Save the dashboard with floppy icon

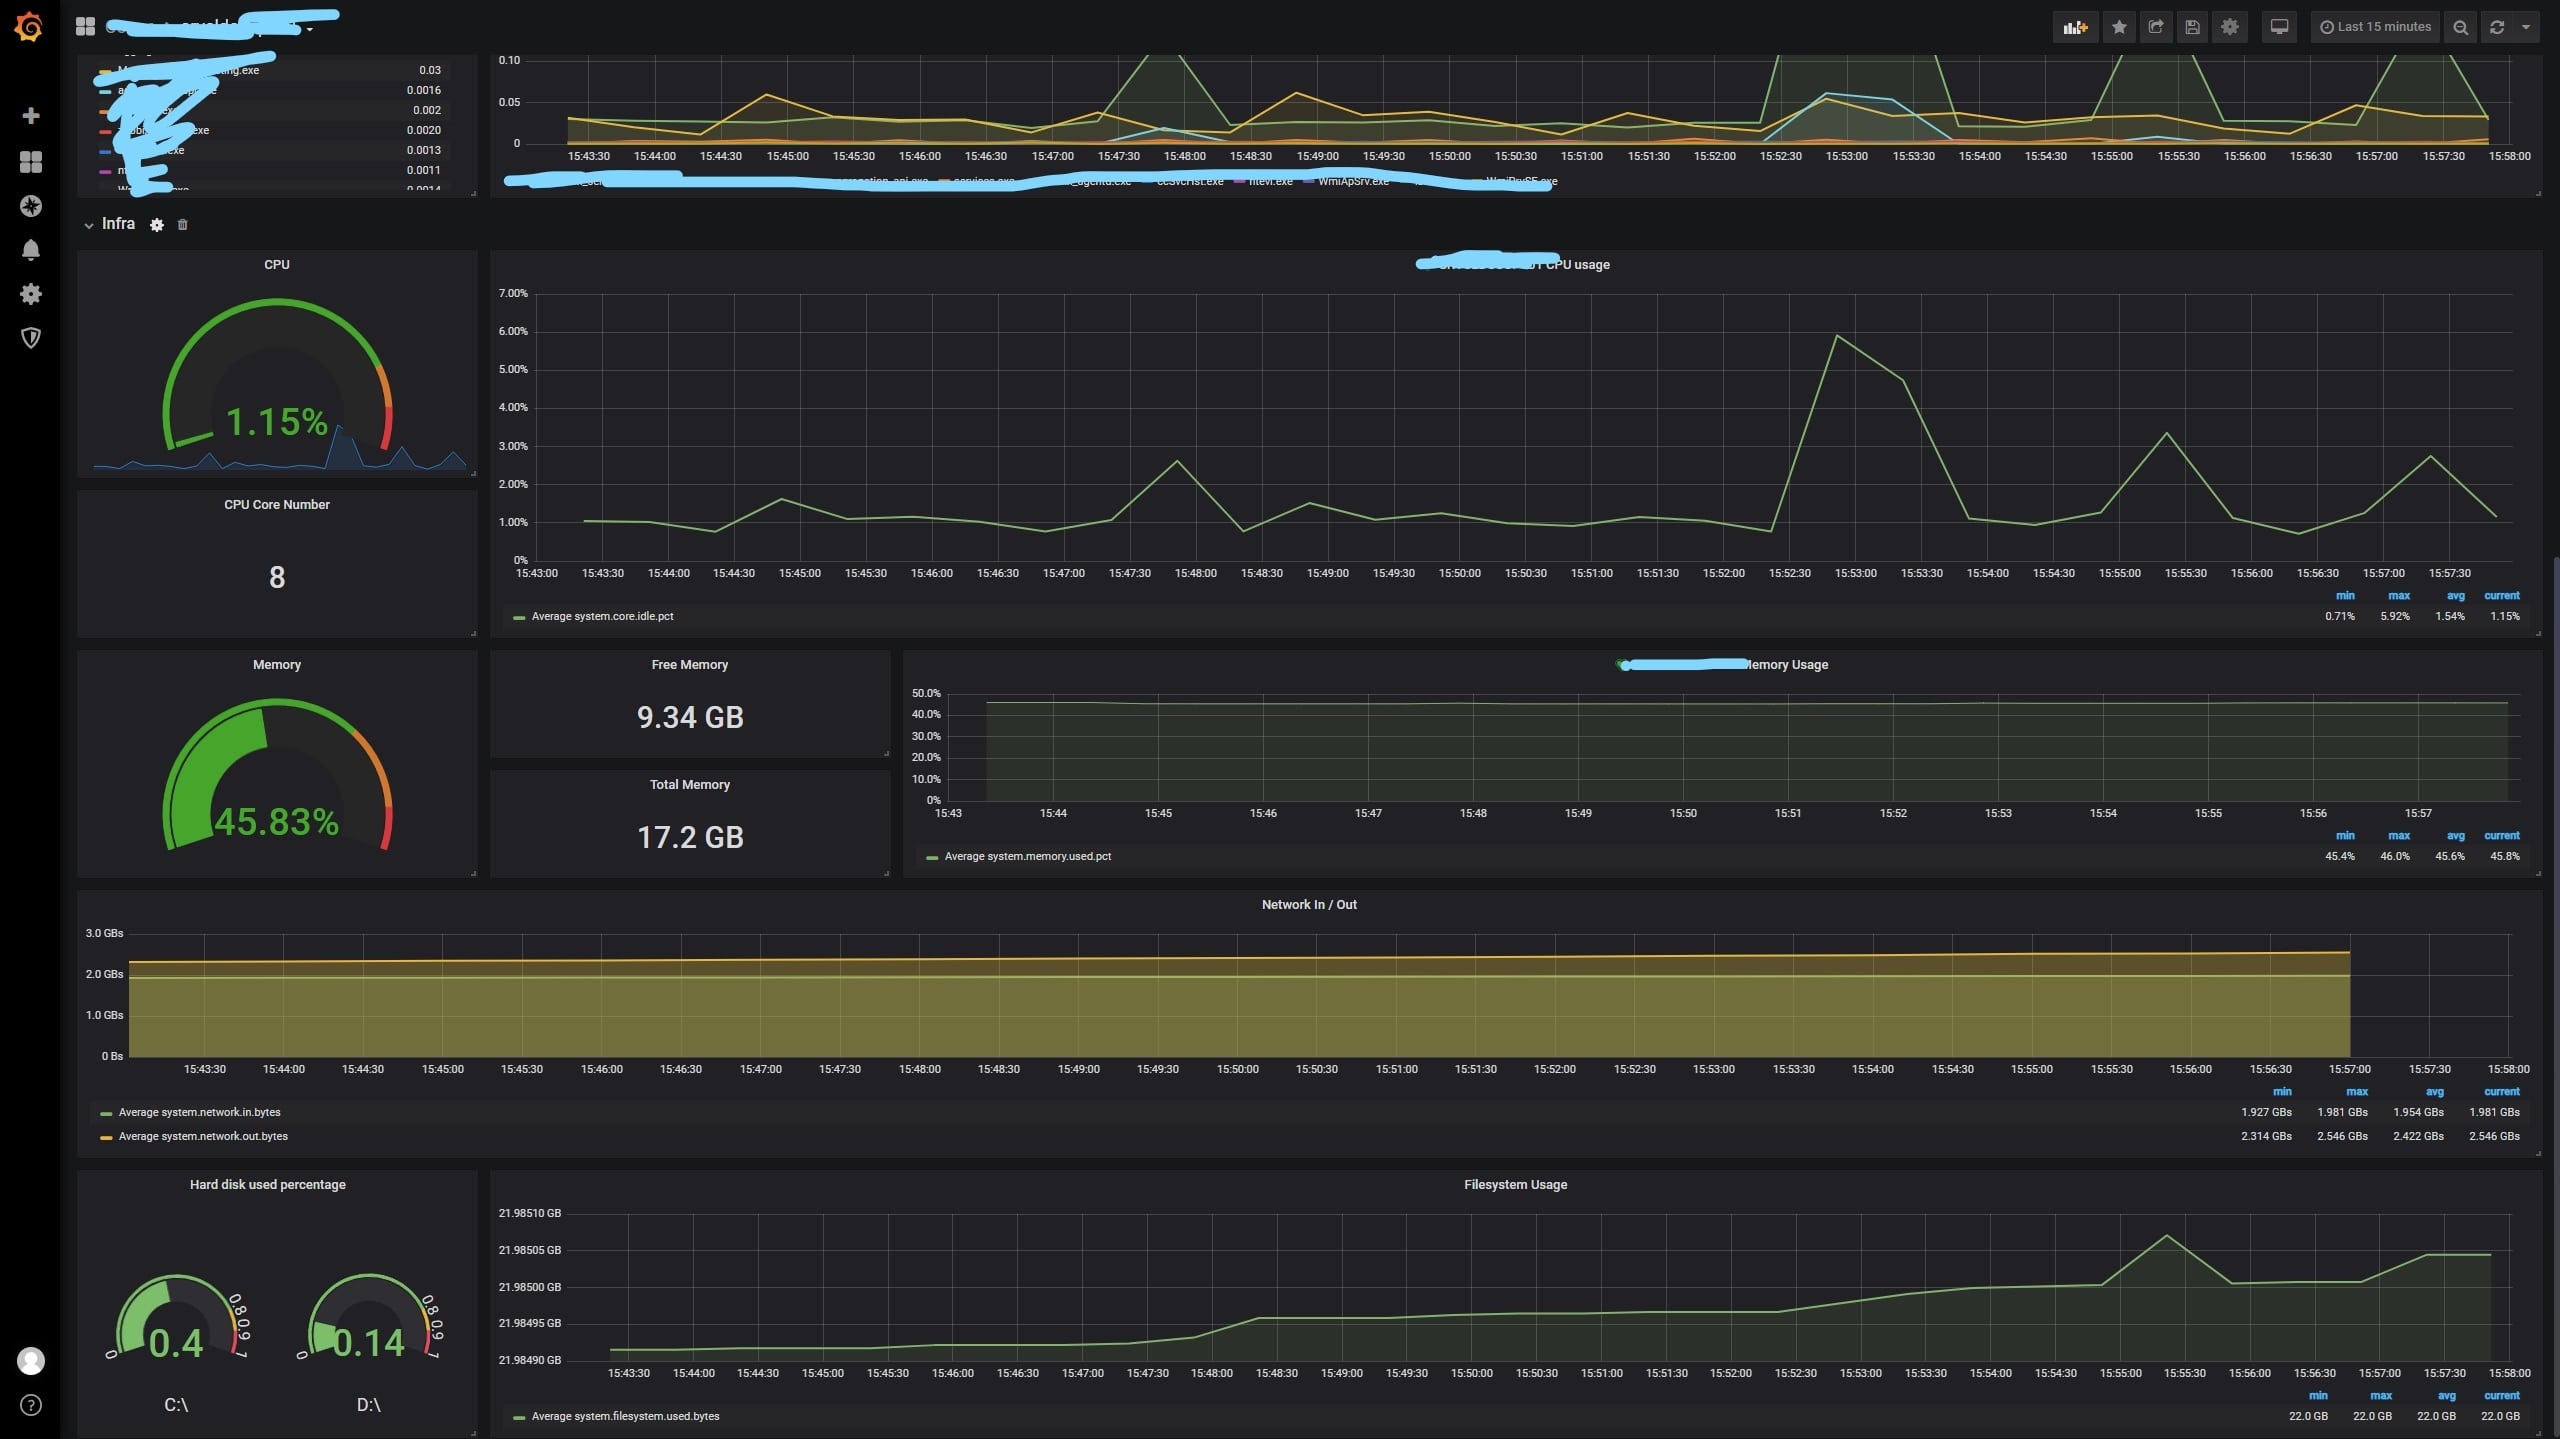(x=2192, y=27)
